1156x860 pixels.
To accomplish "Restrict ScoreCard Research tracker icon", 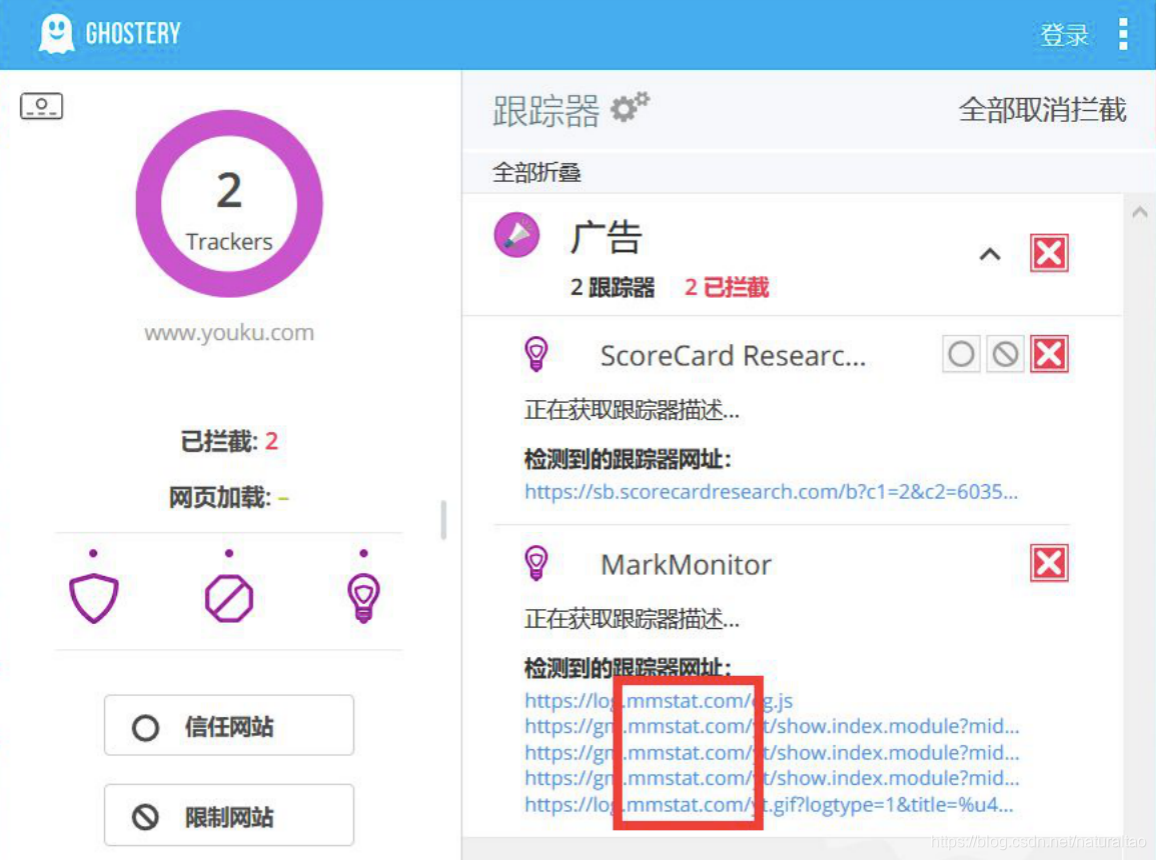I will click(1005, 354).
